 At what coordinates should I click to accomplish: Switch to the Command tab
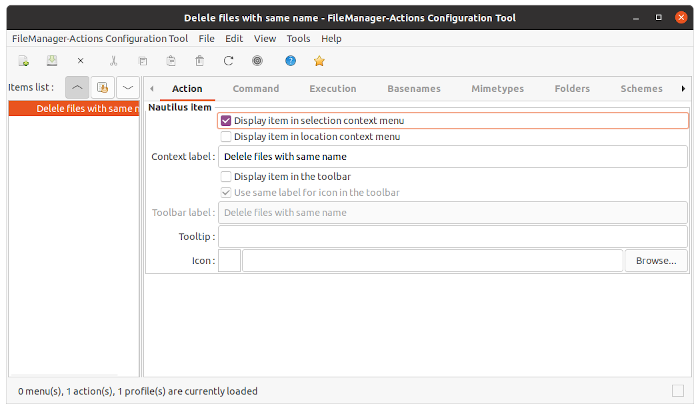pos(256,89)
